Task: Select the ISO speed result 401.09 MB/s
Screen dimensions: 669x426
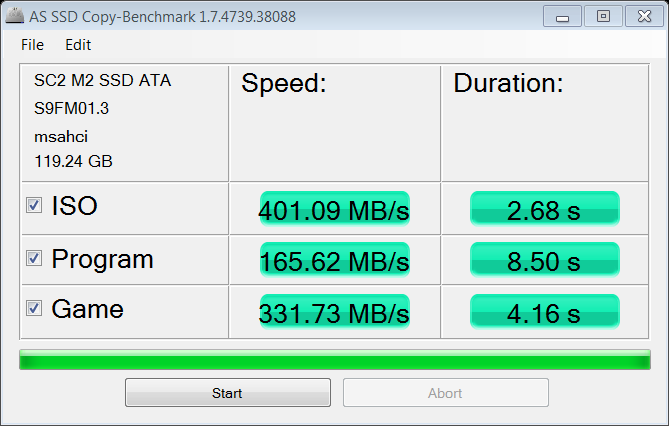Action: tap(334, 211)
